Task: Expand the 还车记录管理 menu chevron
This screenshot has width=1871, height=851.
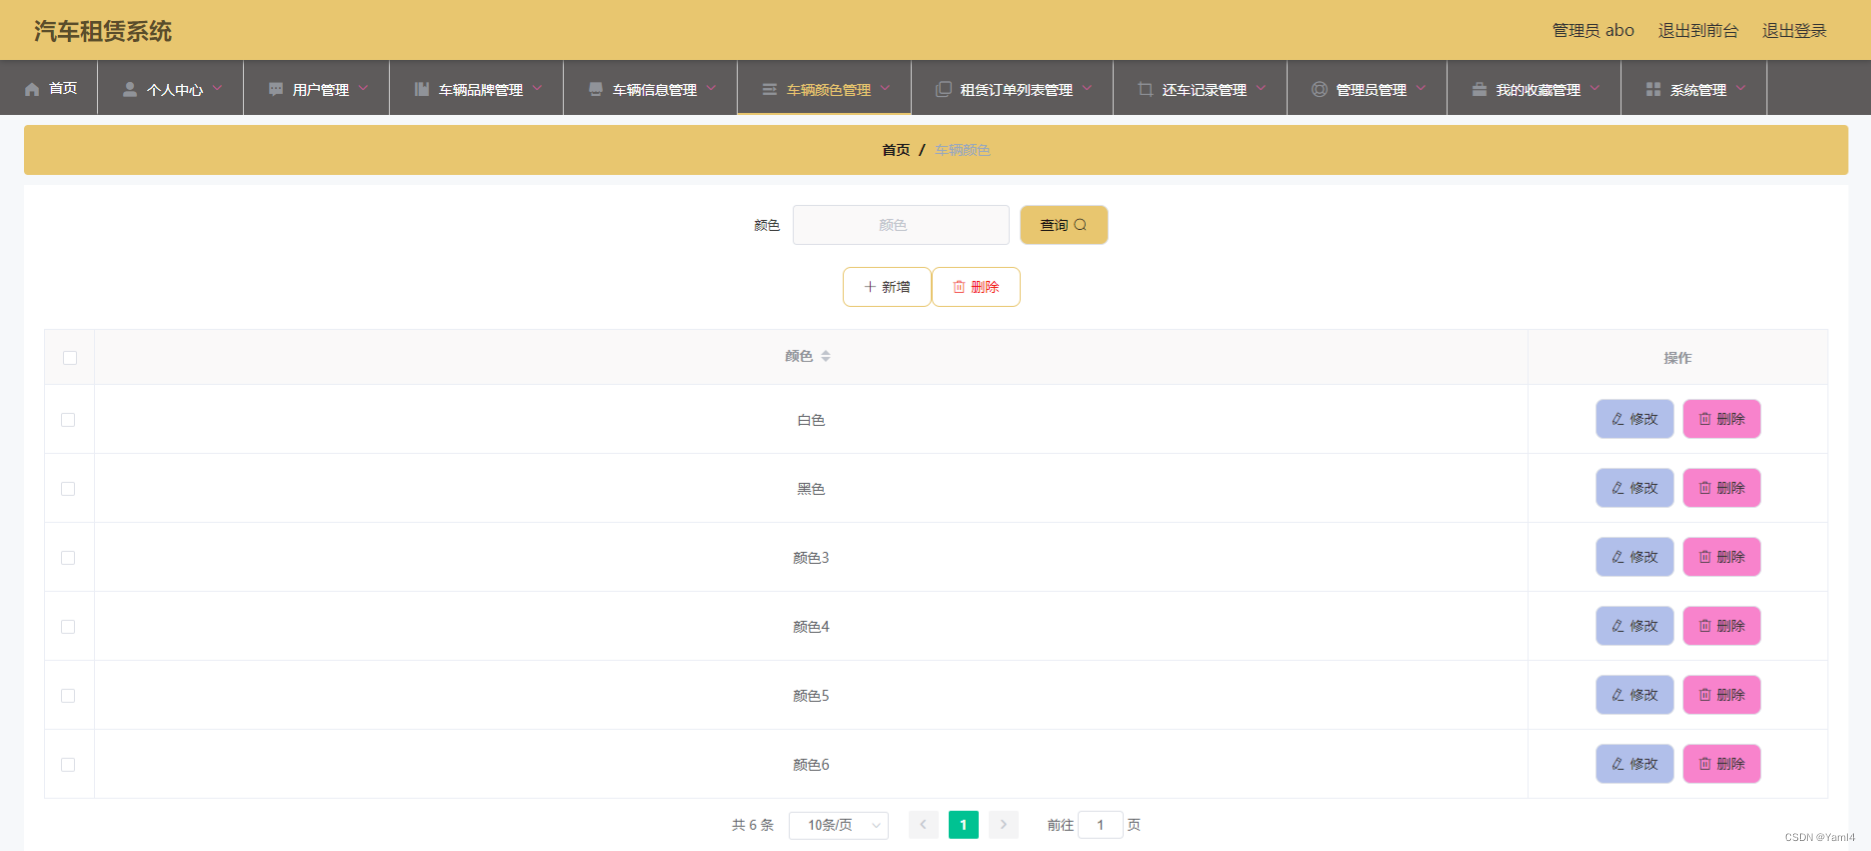Action: pyautogui.click(x=1261, y=88)
